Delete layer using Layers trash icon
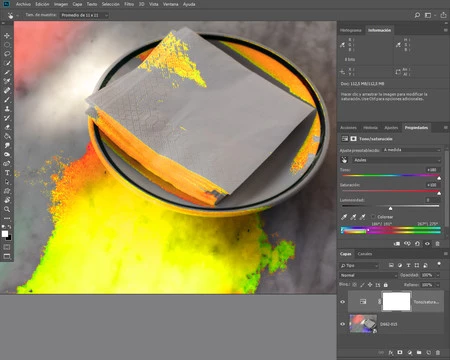Viewport: 450px width, 360px height. (x=438, y=352)
